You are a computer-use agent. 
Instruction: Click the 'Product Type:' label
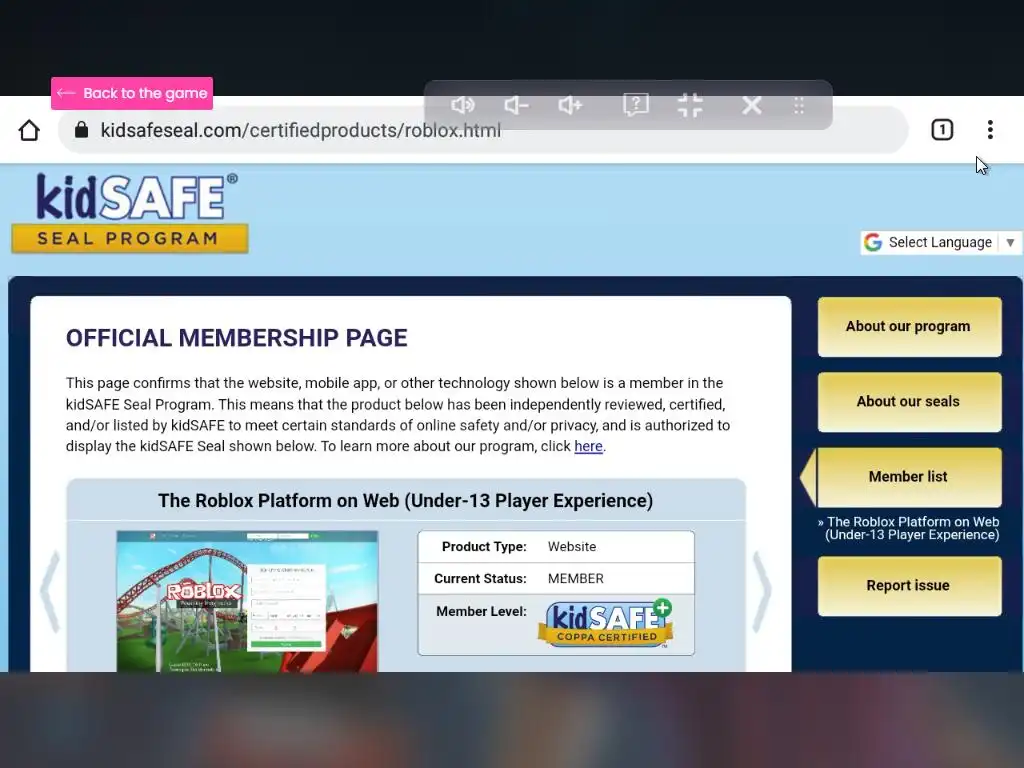point(484,547)
